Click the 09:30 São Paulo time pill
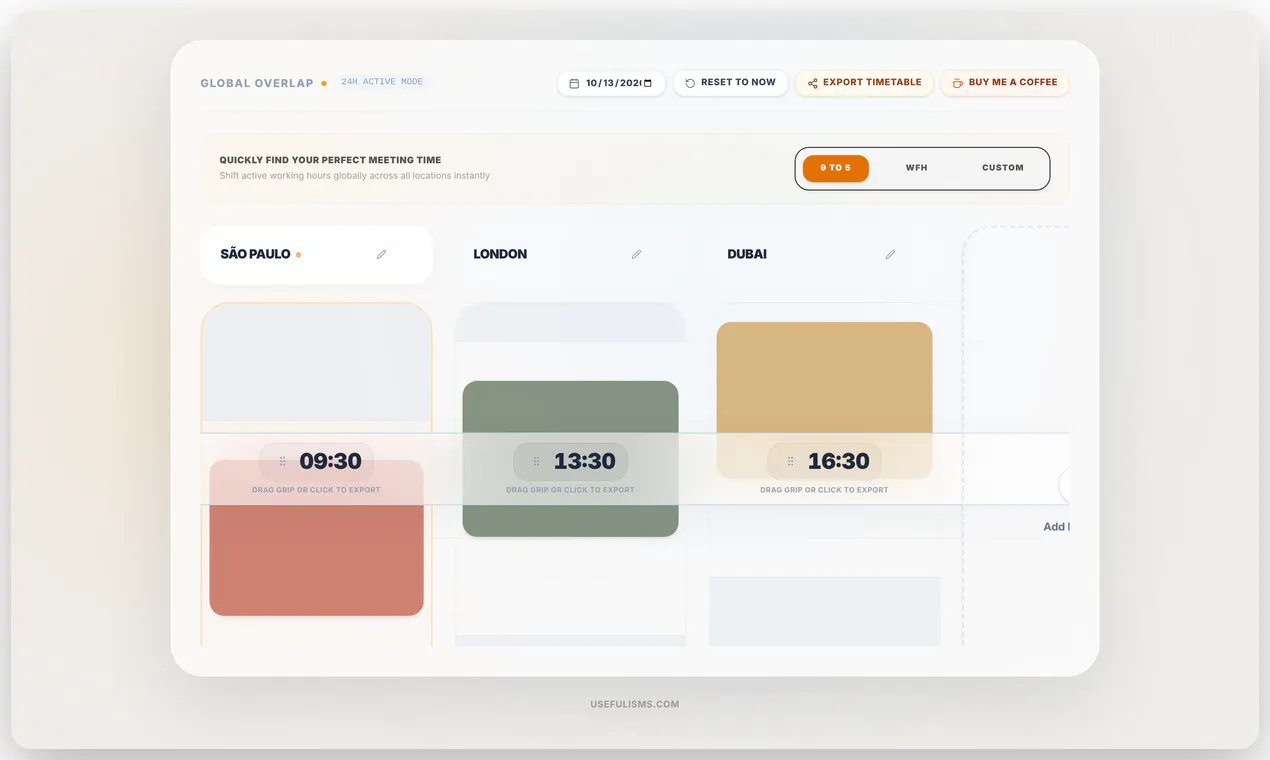The height and width of the screenshot is (760, 1270). pyautogui.click(x=316, y=461)
